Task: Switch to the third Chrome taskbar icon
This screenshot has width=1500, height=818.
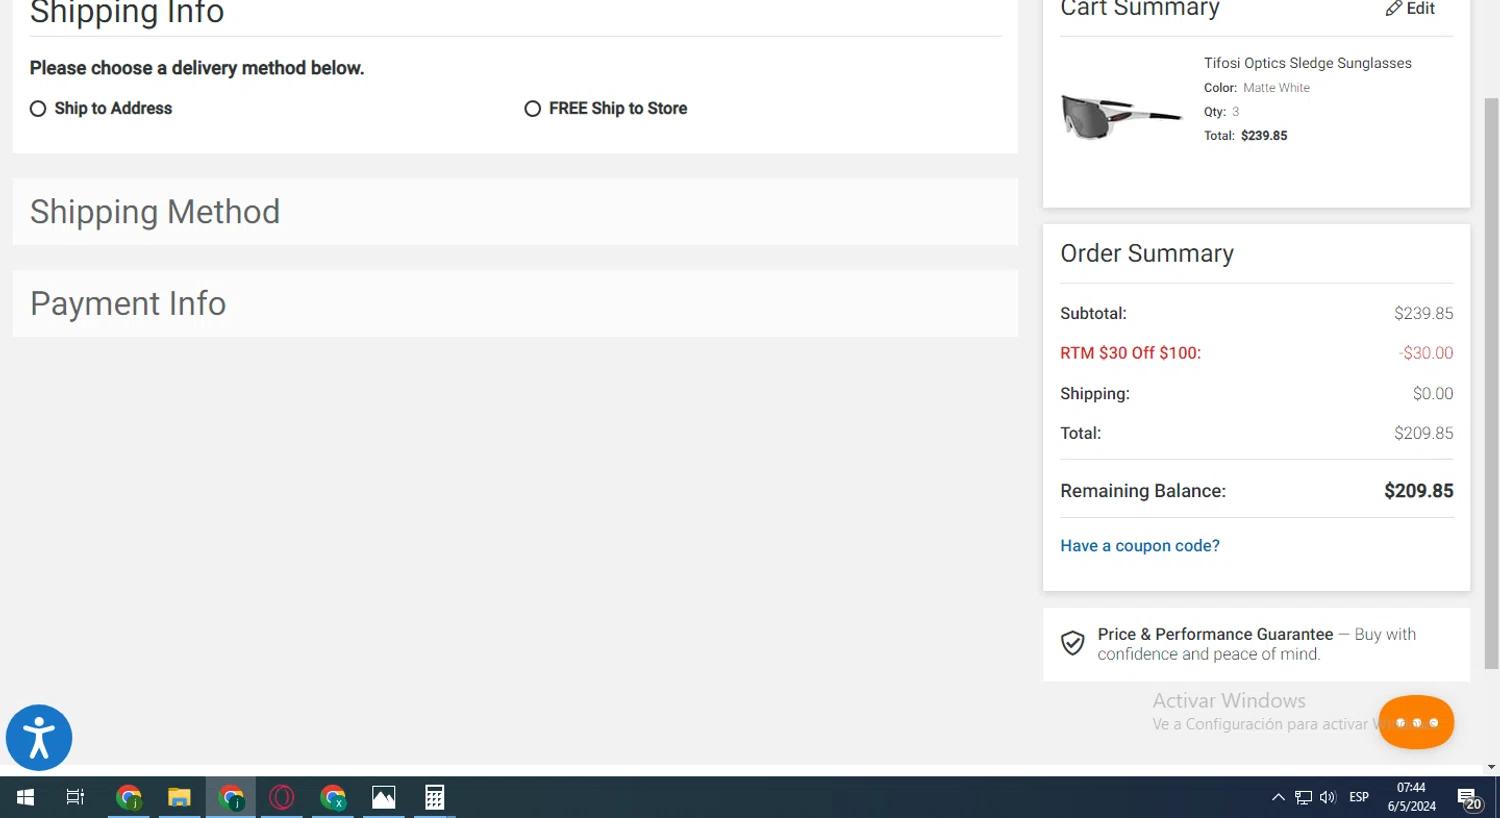Action: 333,797
